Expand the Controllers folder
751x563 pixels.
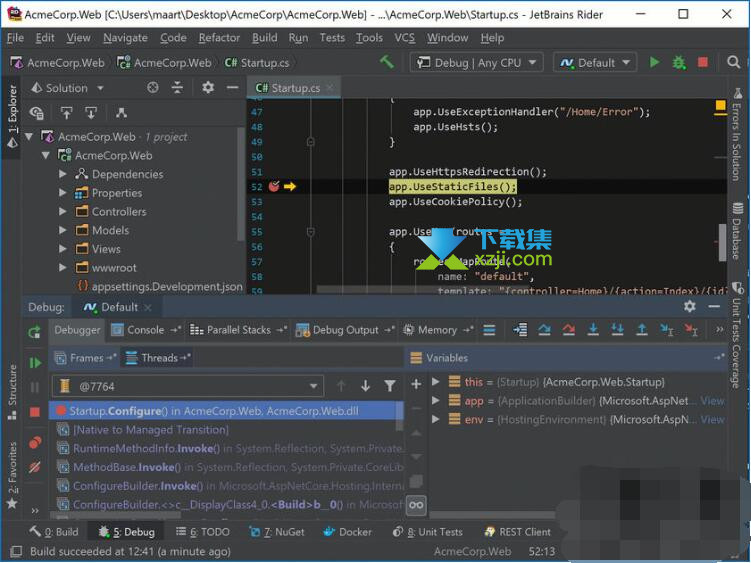click(x=63, y=211)
